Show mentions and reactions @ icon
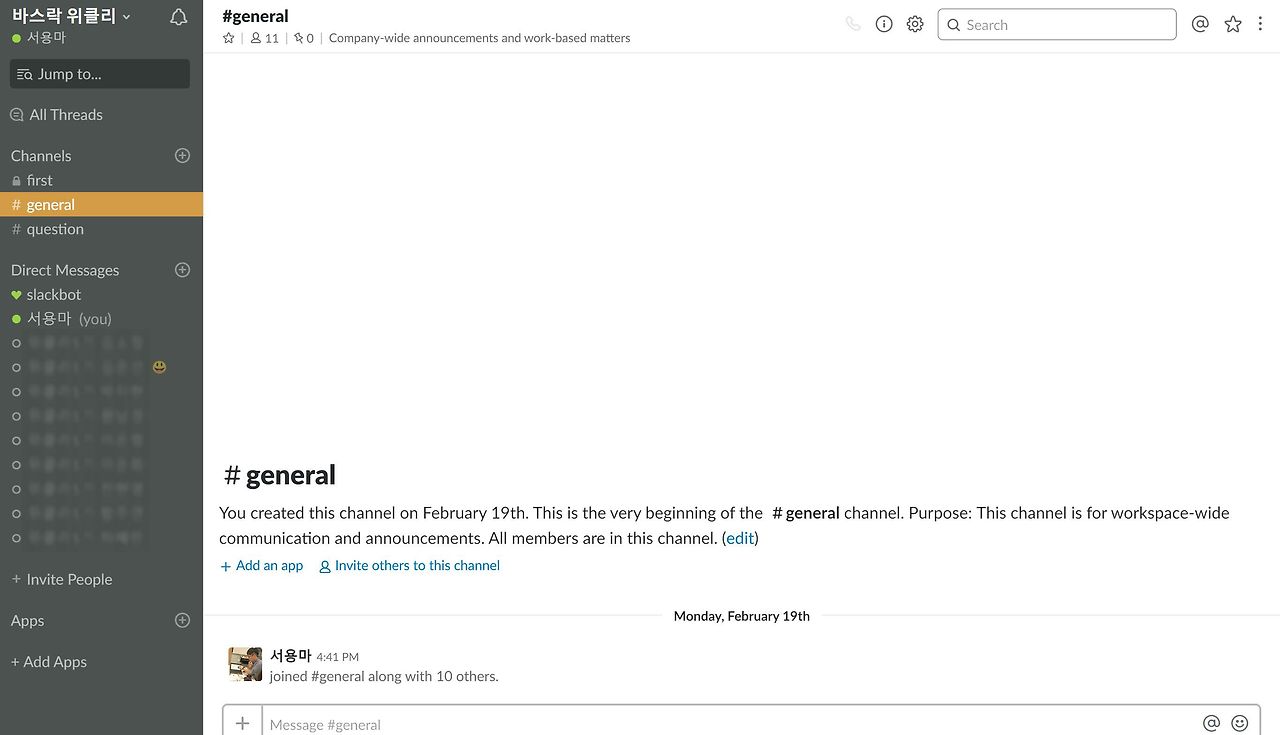1280x735 pixels. coord(1201,24)
